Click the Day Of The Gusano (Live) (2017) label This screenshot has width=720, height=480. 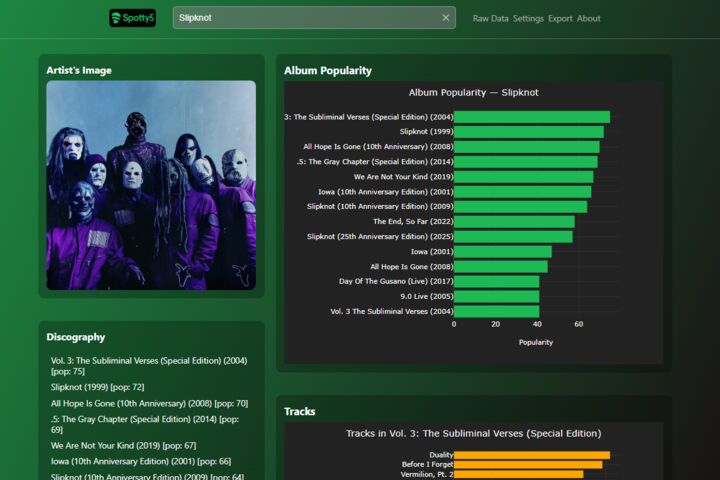tap(396, 282)
